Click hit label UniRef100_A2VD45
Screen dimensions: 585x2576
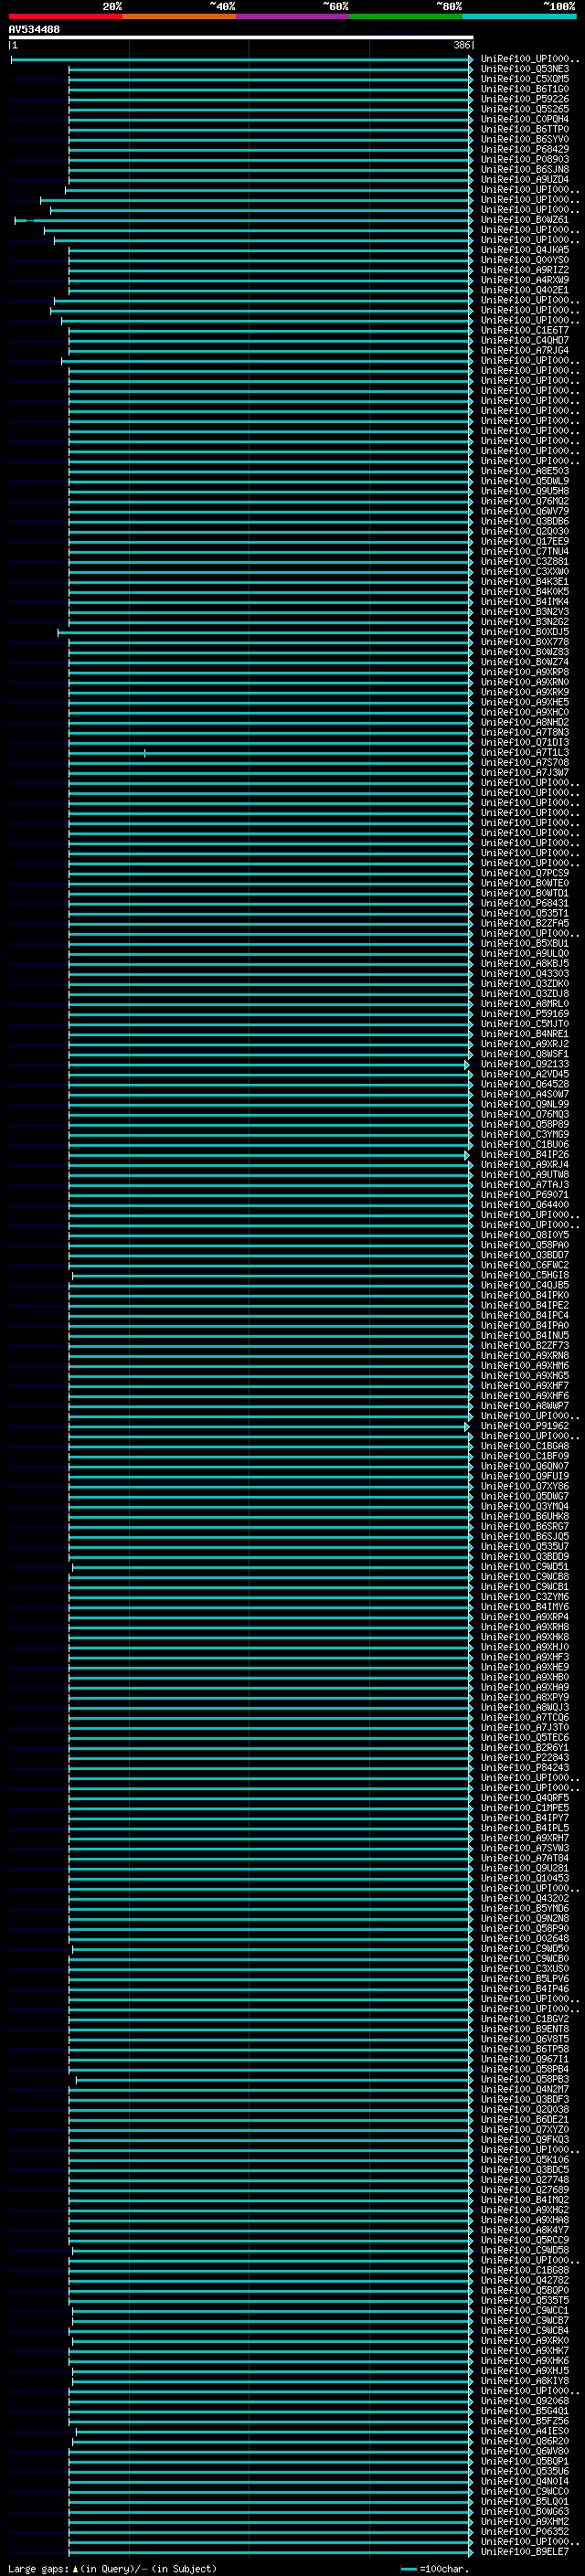pos(524,1074)
